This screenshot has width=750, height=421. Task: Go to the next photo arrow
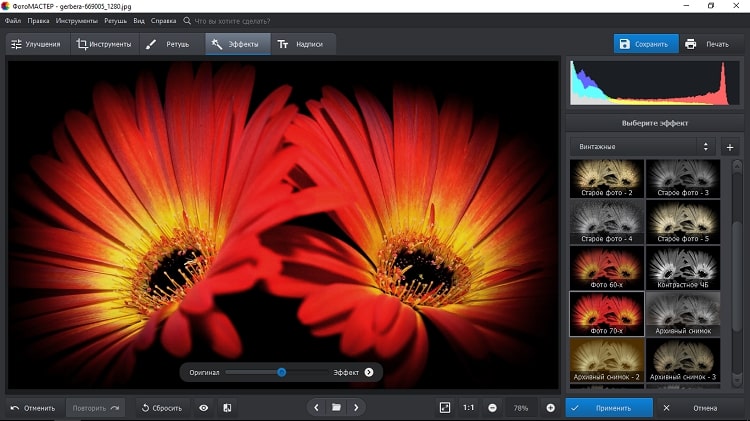356,408
